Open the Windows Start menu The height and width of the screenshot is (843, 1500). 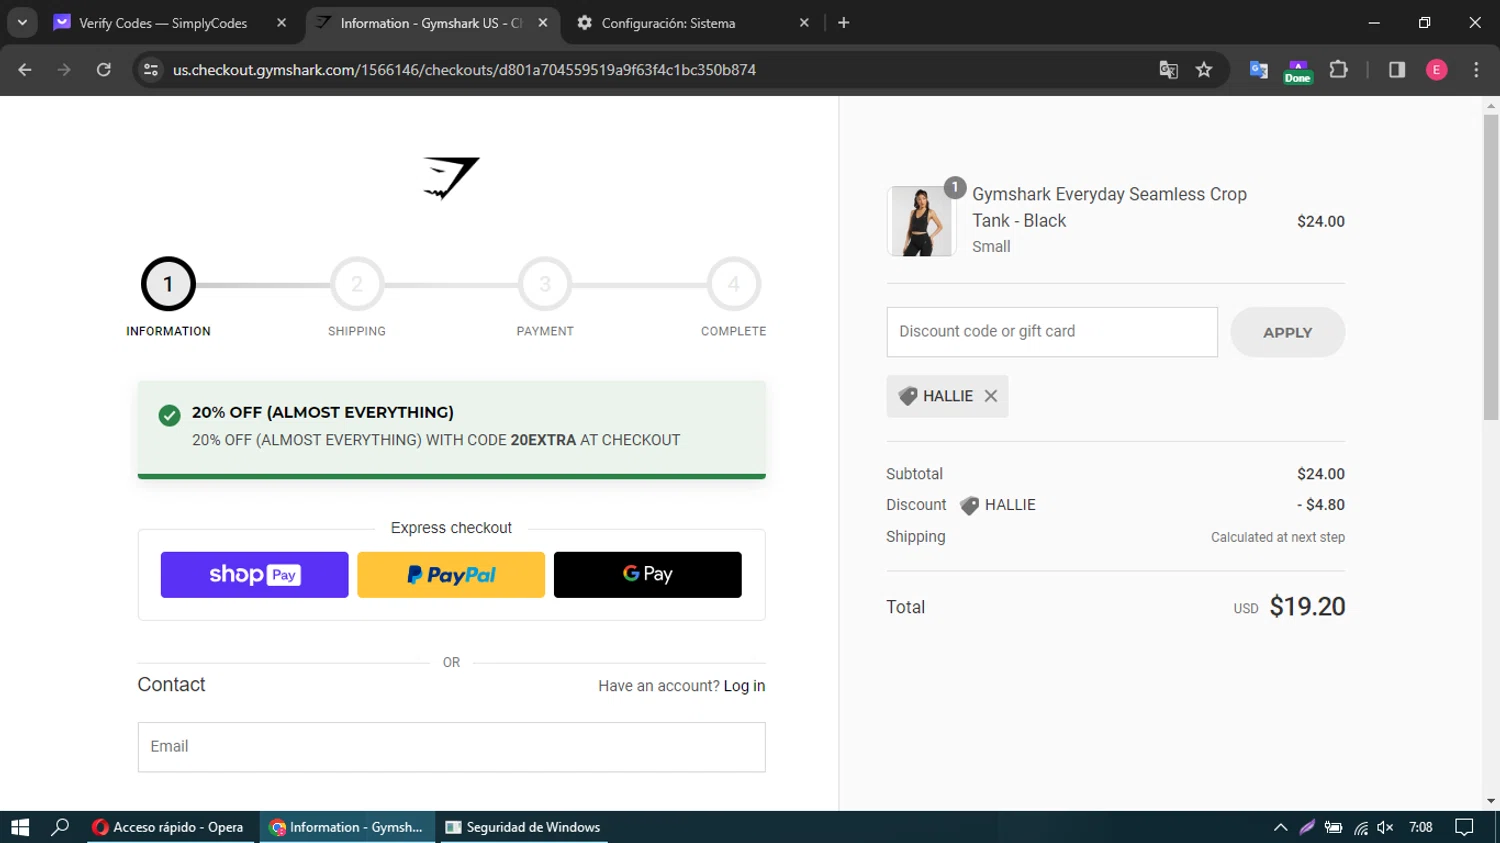point(20,827)
